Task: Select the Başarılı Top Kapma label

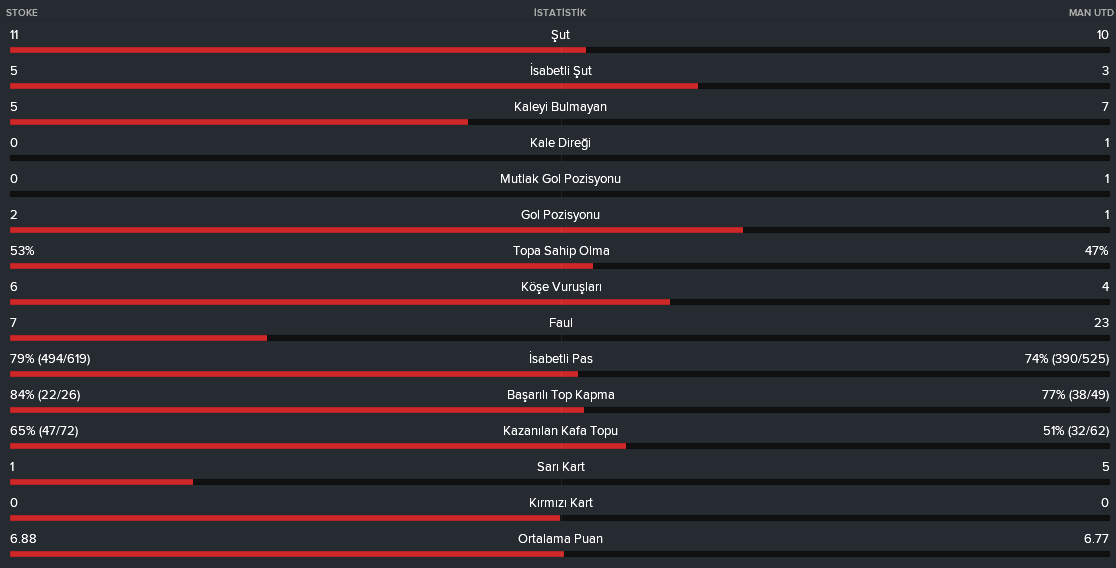Action: tap(560, 395)
